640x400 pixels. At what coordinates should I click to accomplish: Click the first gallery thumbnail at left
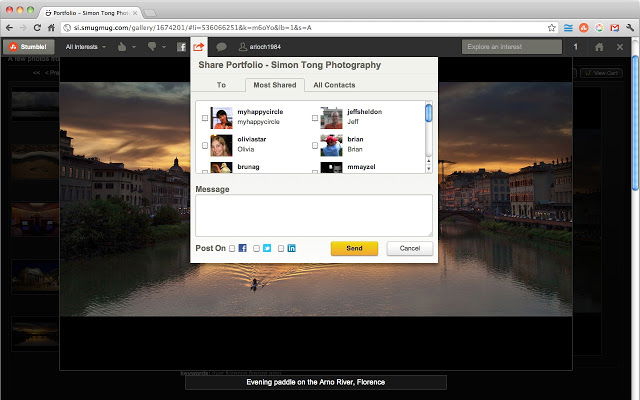click(35, 105)
